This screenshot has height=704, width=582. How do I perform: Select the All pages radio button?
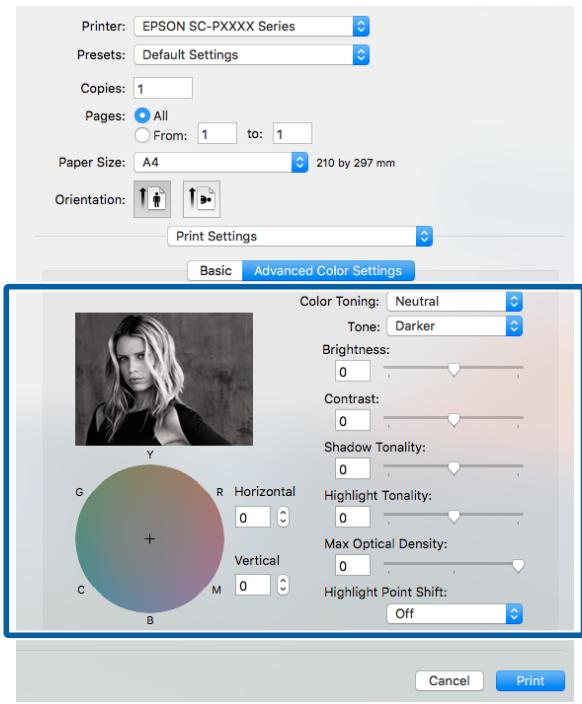click(x=142, y=116)
